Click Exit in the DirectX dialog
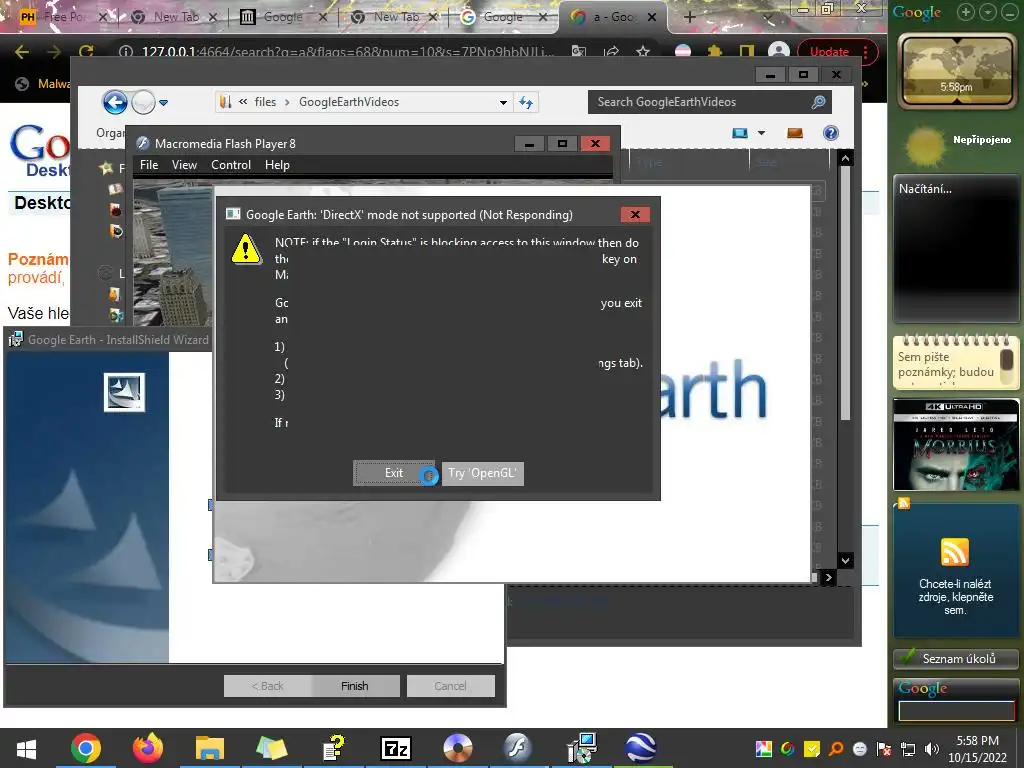The image size is (1024, 768). click(394, 473)
